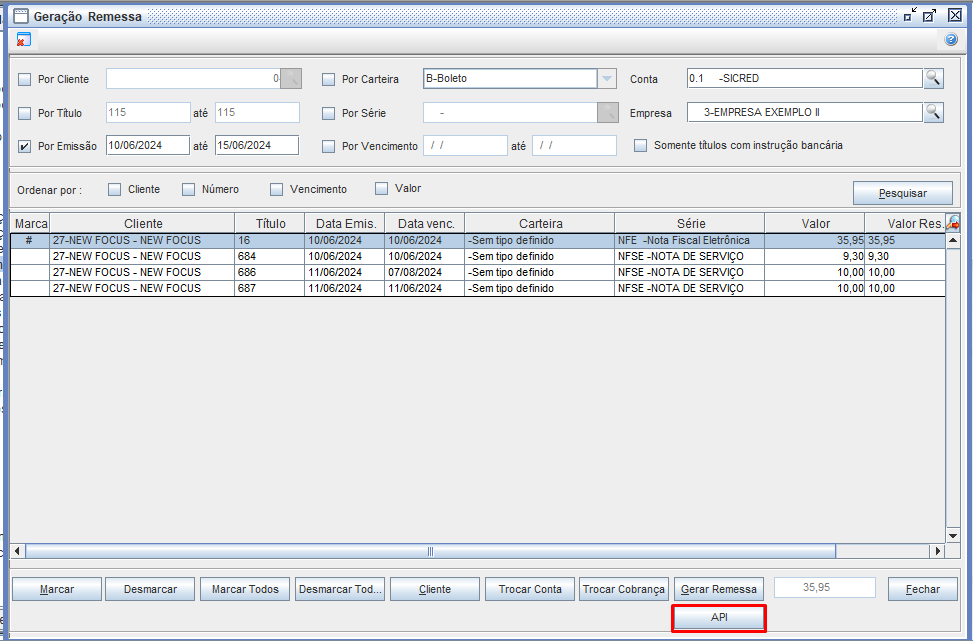Click the Fechar button
This screenshot has height=641, width=973.
[x=923, y=589]
